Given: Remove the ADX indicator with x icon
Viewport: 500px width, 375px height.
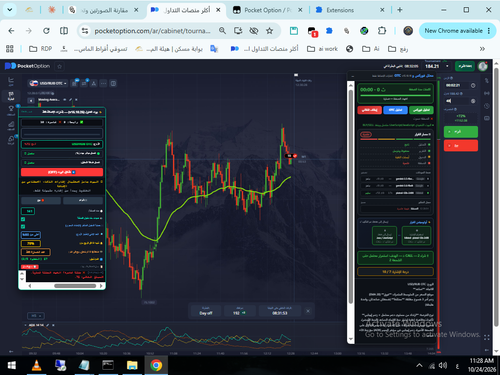Looking at the screenshot, I should point(53,325).
